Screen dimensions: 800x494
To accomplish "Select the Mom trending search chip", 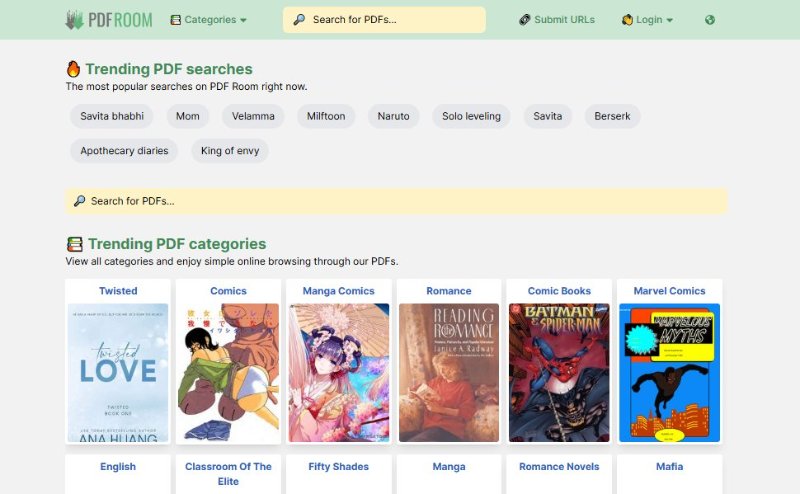I will click(188, 116).
